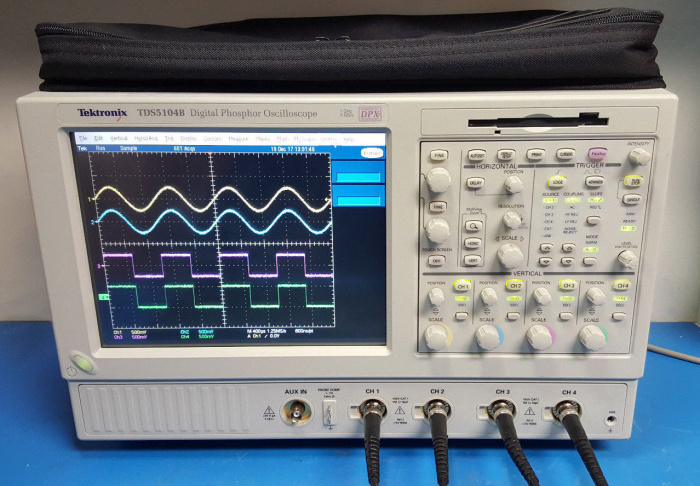700x486 pixels.
Task: Click the Buttons control at screen top-right
Action: tap(371, 152)
